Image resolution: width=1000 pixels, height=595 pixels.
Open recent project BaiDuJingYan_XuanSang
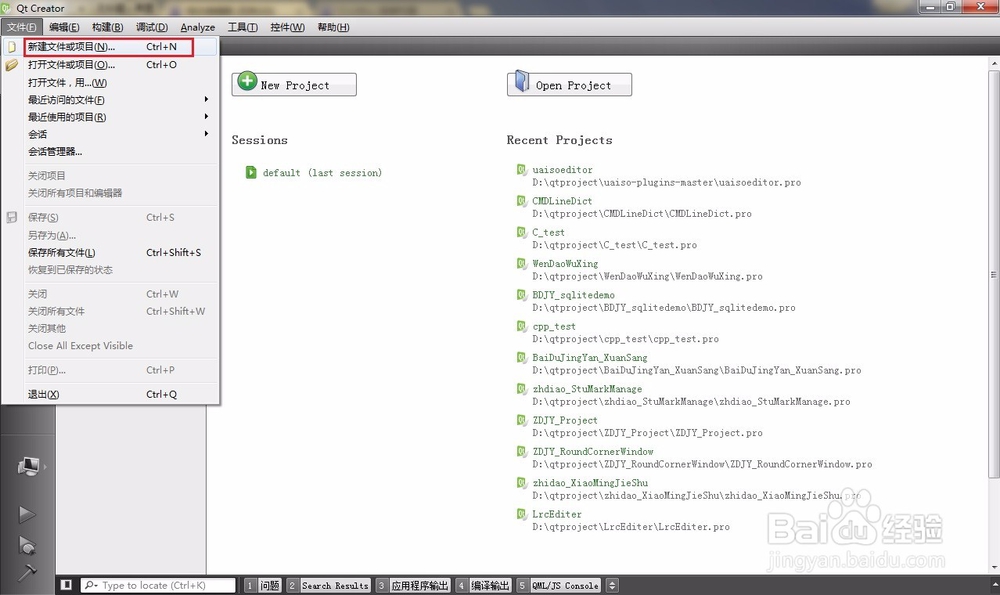[x=590, y=357]
